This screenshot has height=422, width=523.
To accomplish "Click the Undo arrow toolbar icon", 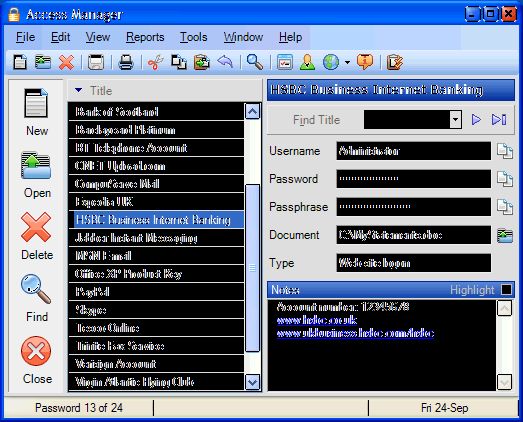I will click(x=225, y=62).
